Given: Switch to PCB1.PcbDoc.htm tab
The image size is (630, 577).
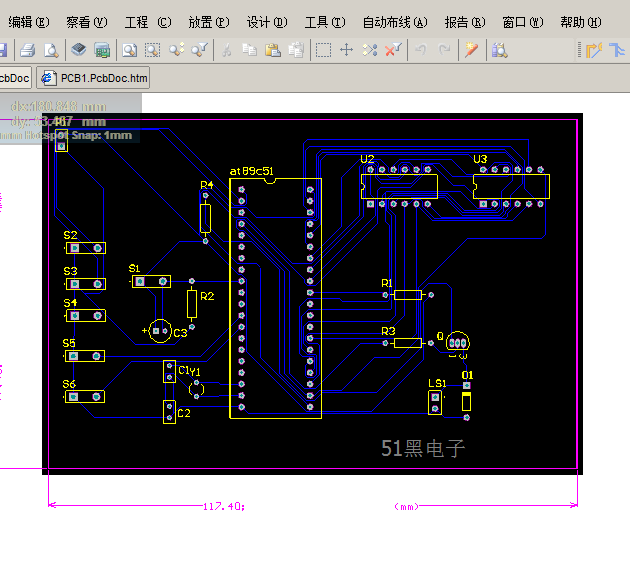Looking at the screenshot, I should 93,78.
